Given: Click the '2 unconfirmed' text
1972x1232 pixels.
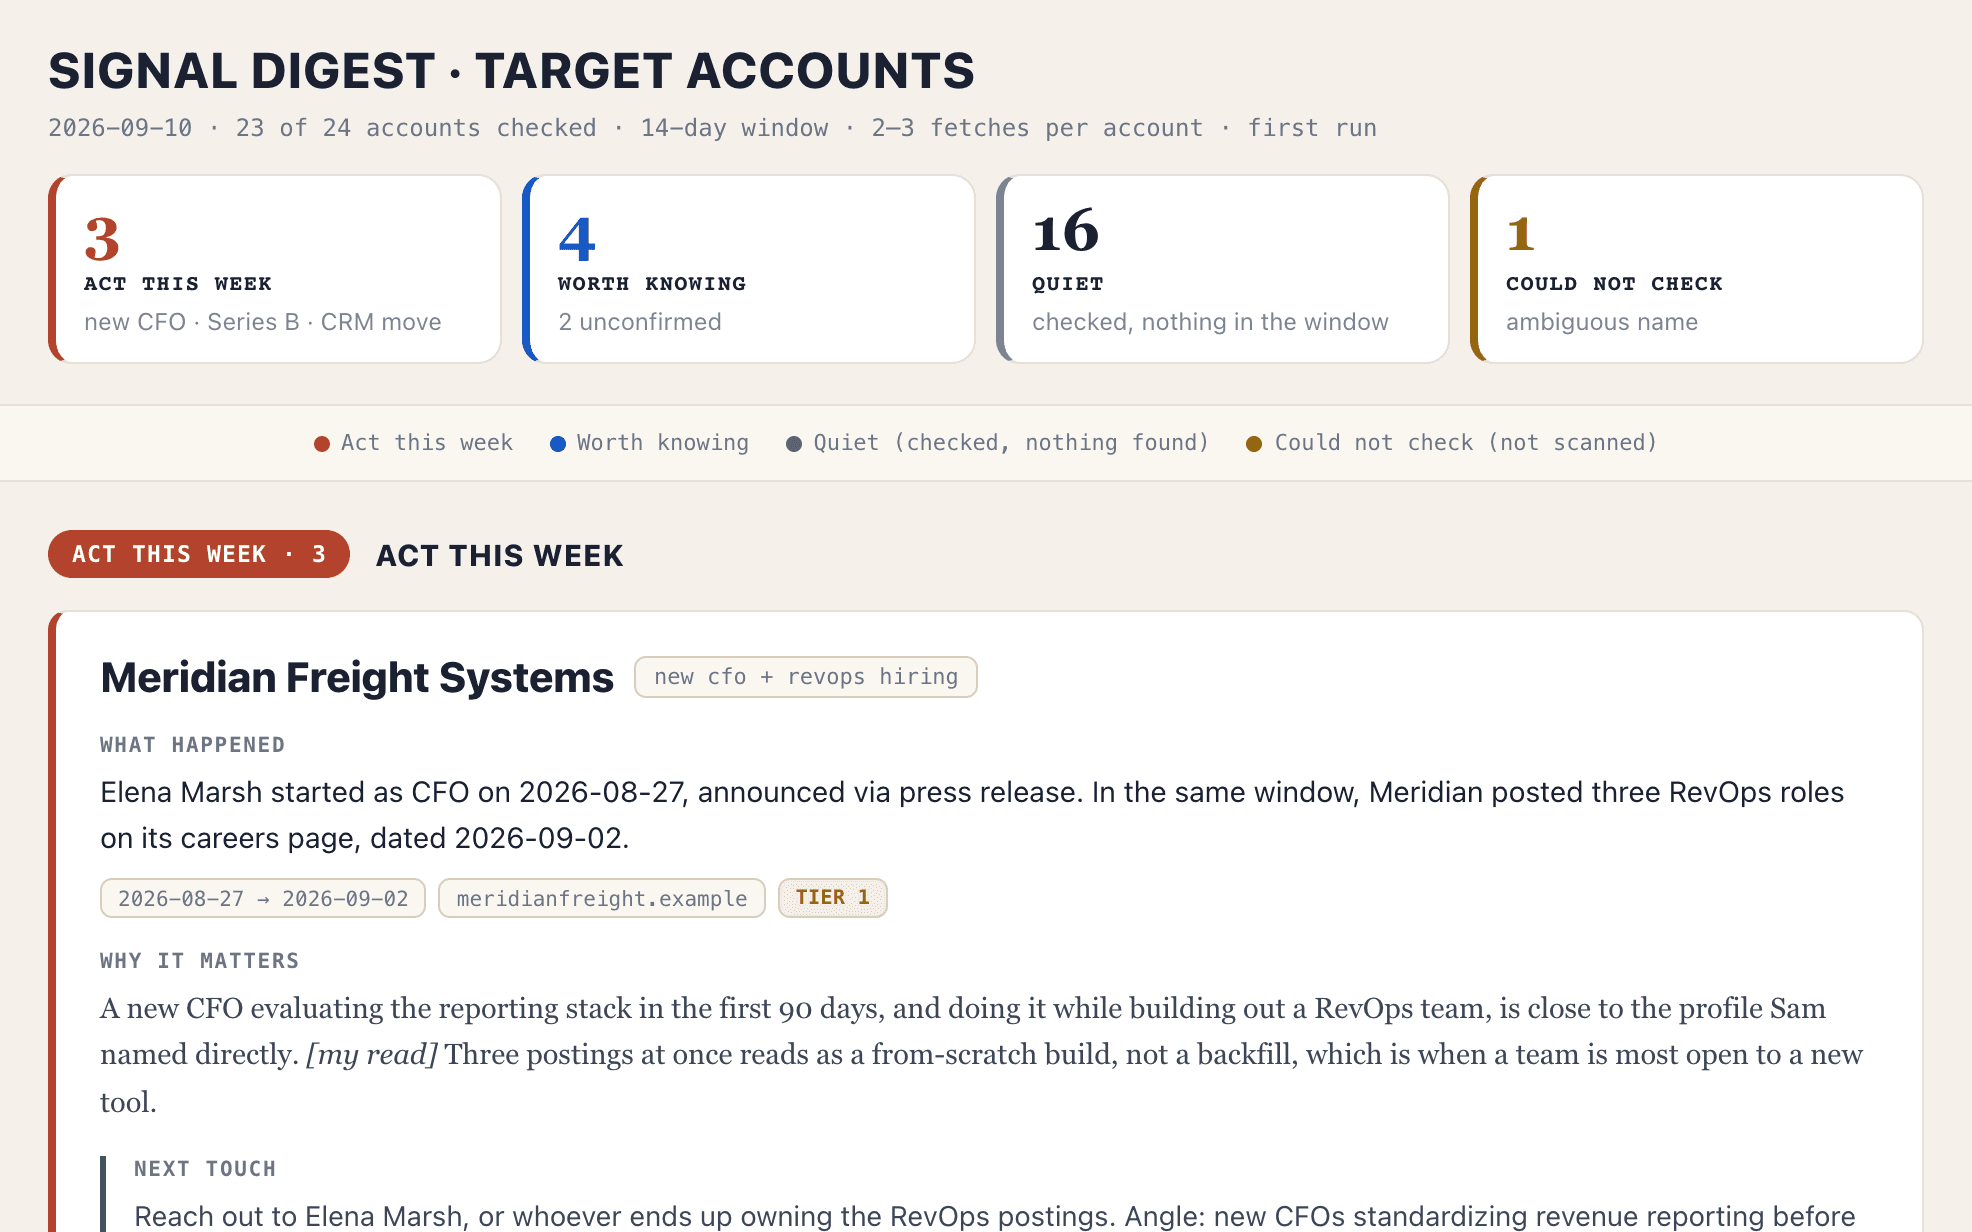Looking at the screenshot, I should pos(640,322).
